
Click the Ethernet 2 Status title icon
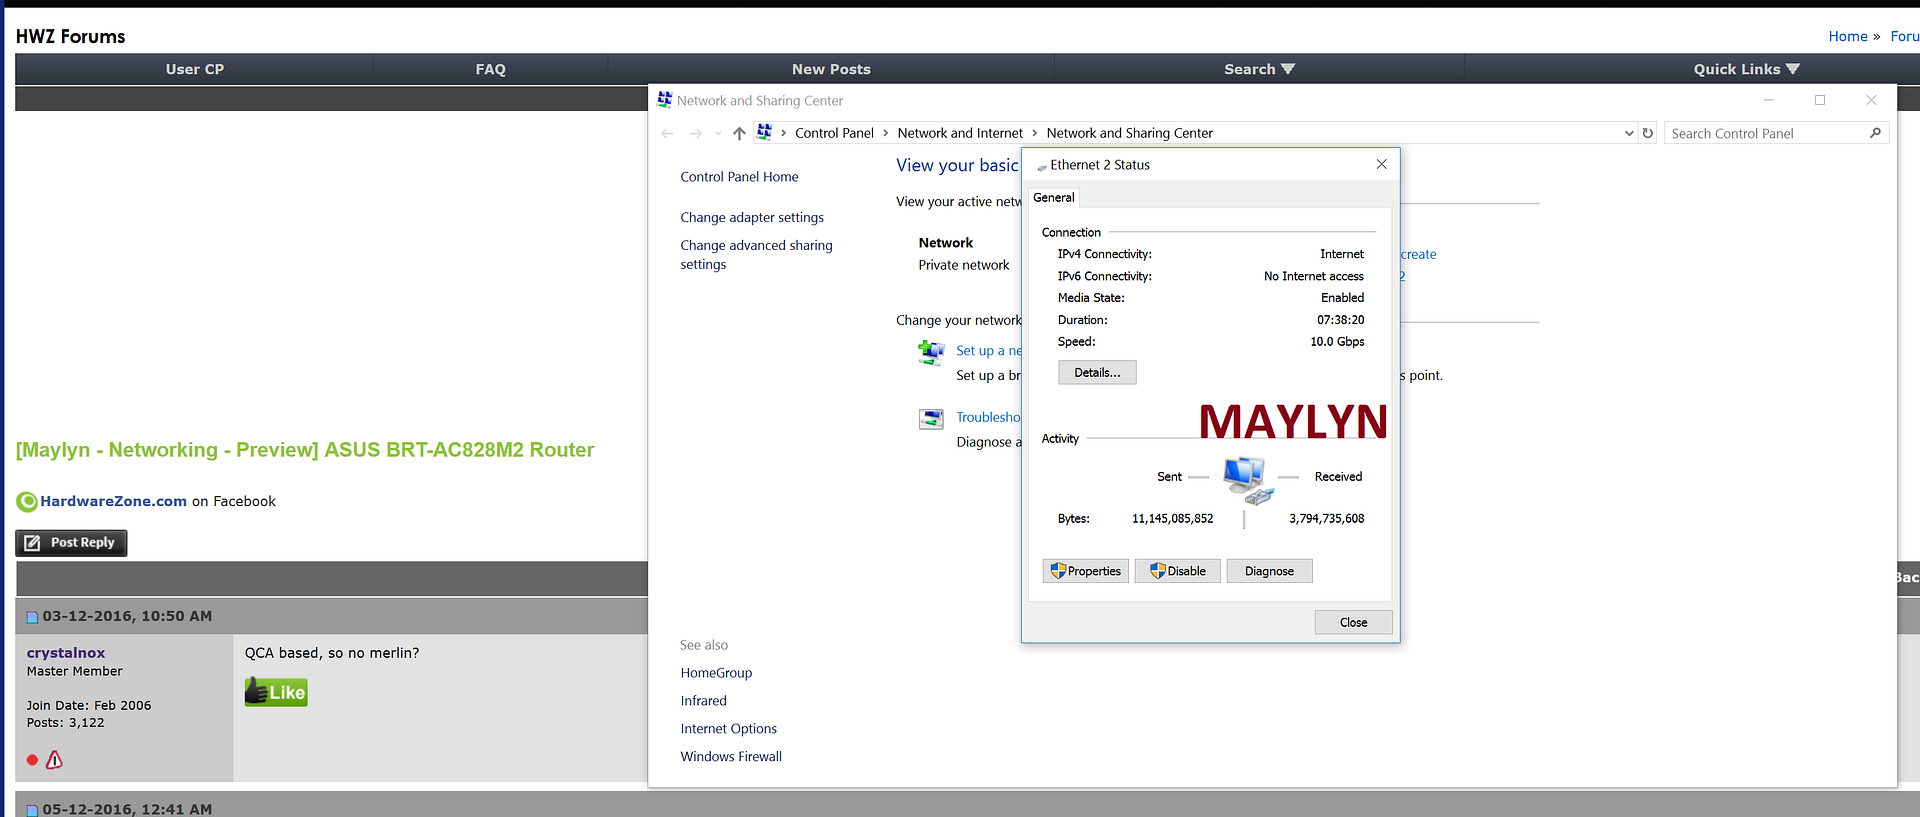(1042, 166)
